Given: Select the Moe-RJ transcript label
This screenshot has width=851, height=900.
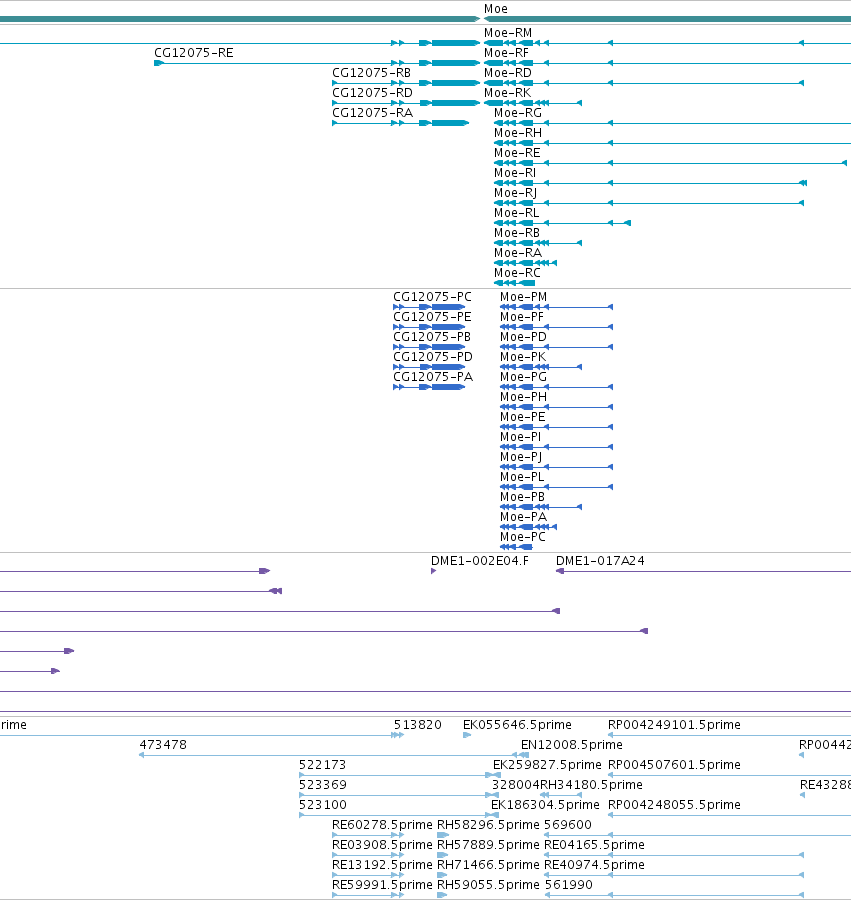Looking at the screenshot, I should 515,193.
